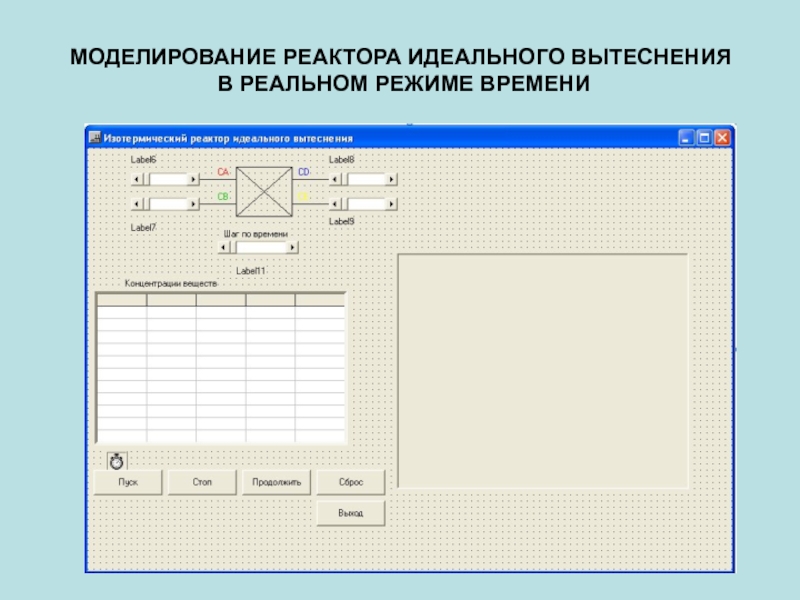The image size is (800, 600).
Task: Click the track of the CD scrollbar
Action: click(x=364, y=180)
